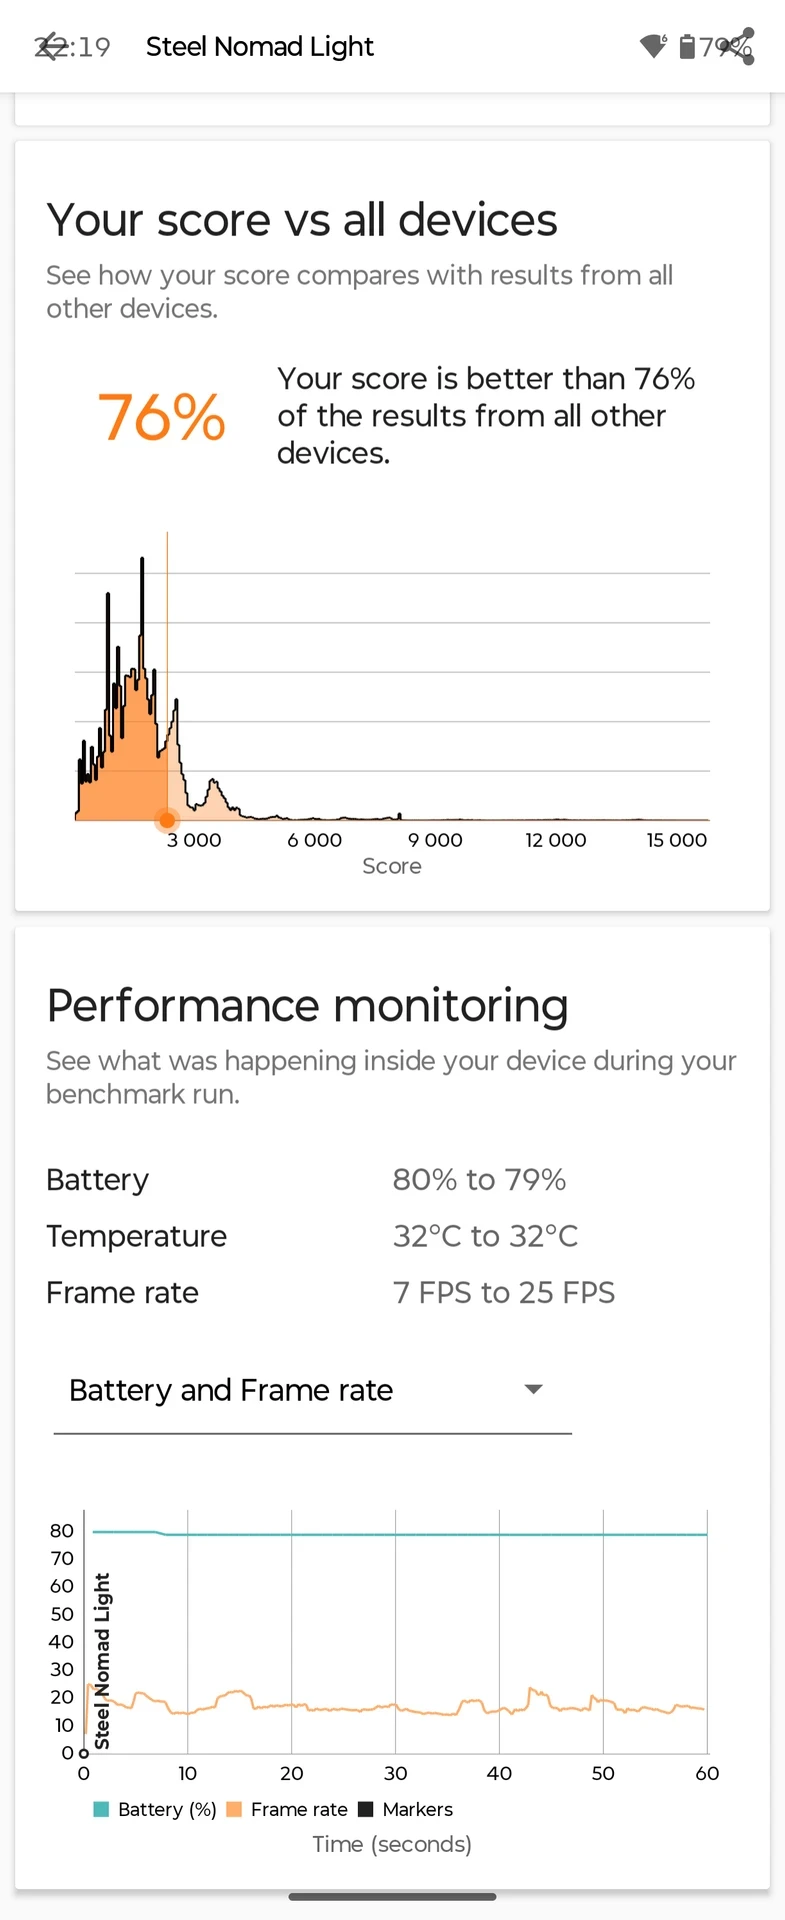Tap the Temperature row 32°C value

[x=486, y=1236]
